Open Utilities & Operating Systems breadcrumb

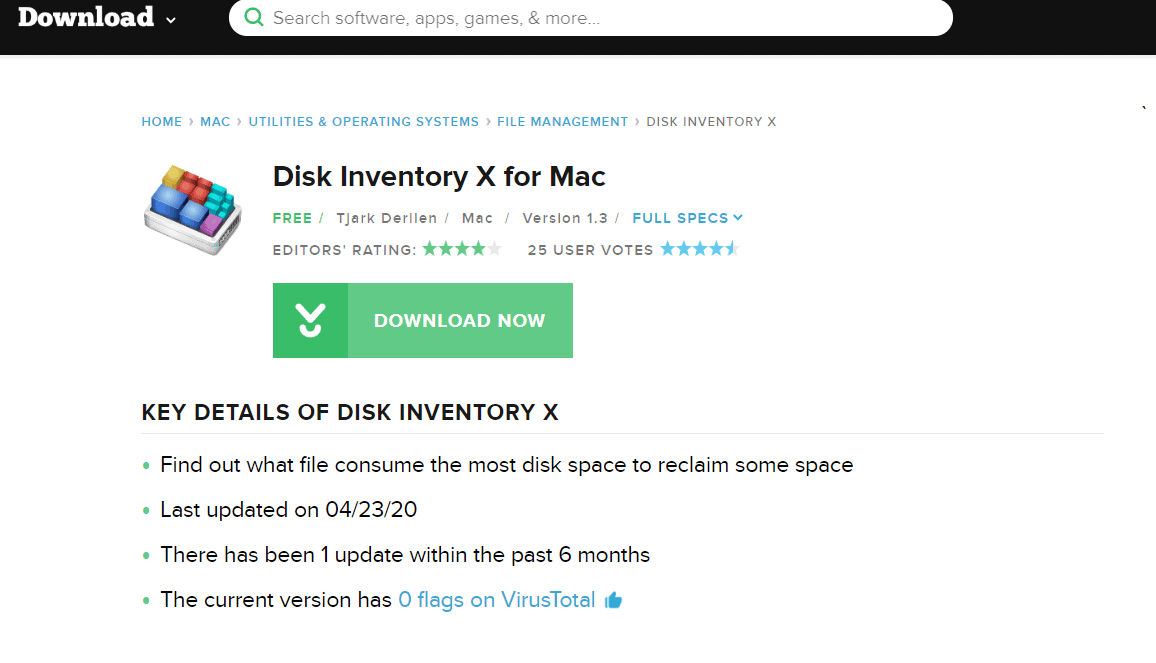[x=363, y=122]
